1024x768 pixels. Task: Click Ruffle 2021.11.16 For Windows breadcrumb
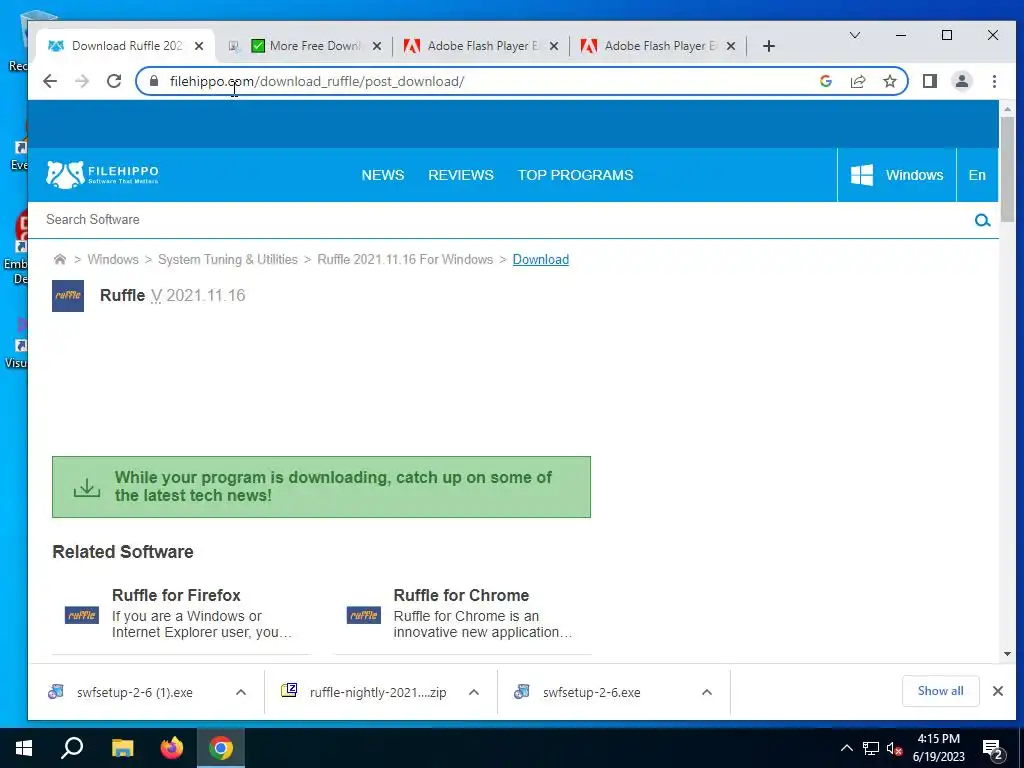tap(405, 259)
